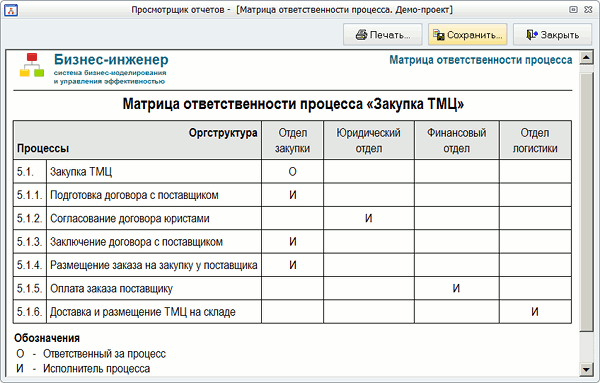Click the 'Финансовый отдел' column header
This screenshot has width=600, height=383.
[457, 140]
